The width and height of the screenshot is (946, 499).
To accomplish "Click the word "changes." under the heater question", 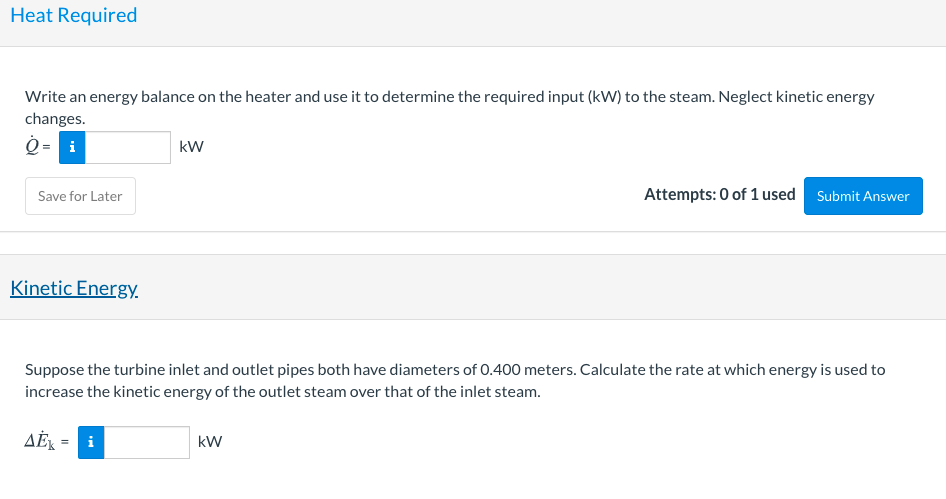I will pyautogui.click(x=55, y=119).
